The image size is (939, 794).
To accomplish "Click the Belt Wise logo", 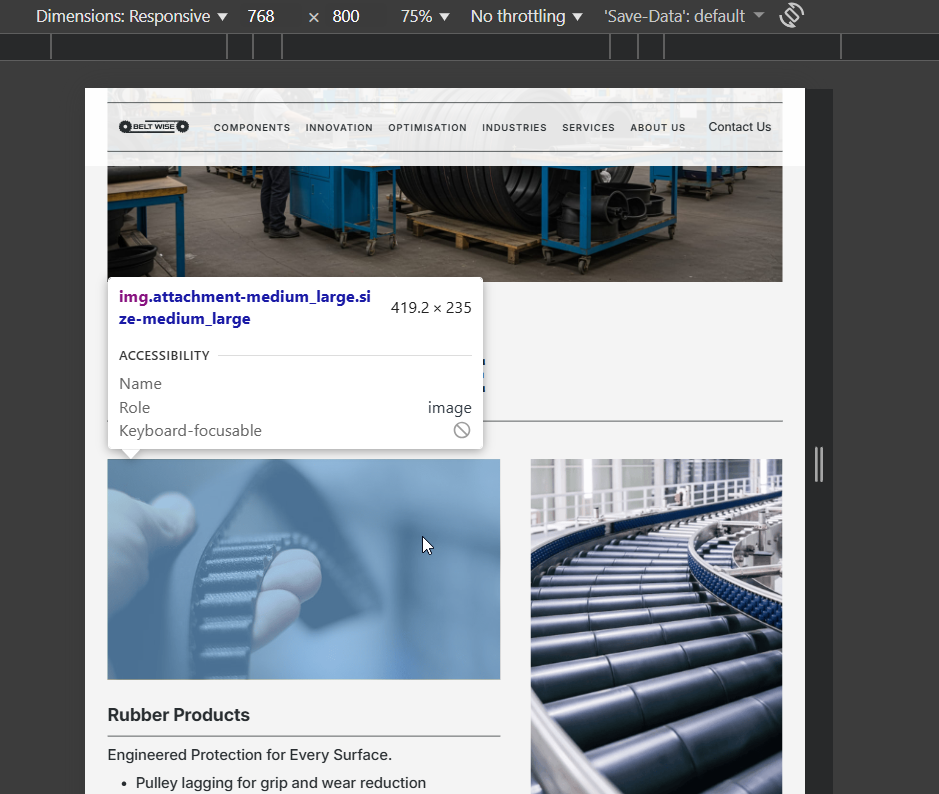I will (153, 127).
